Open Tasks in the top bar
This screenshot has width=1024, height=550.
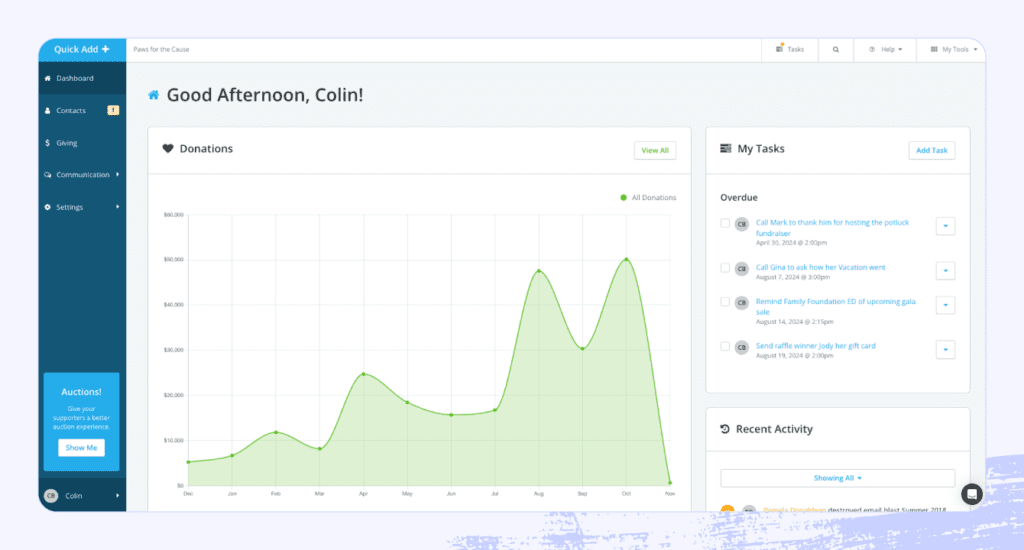pyautogui.click(x=790, y=50)
